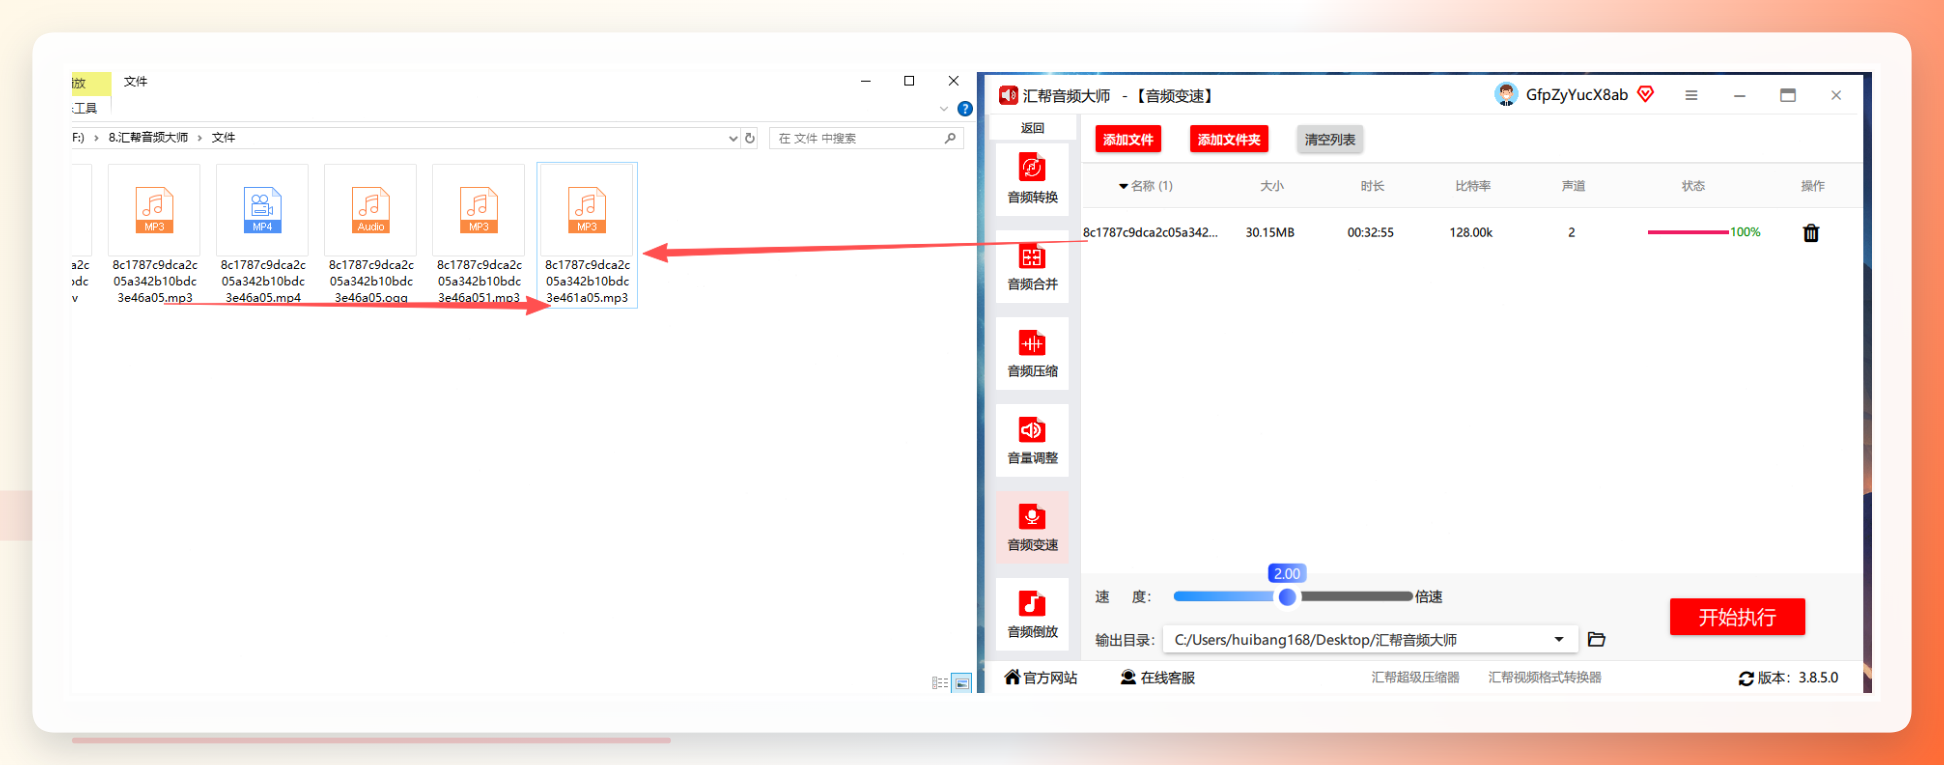The height and width of the screenshot is (765, 1944).
Task: Click the 声道 column header
Action: click(x=1573, y=186)
